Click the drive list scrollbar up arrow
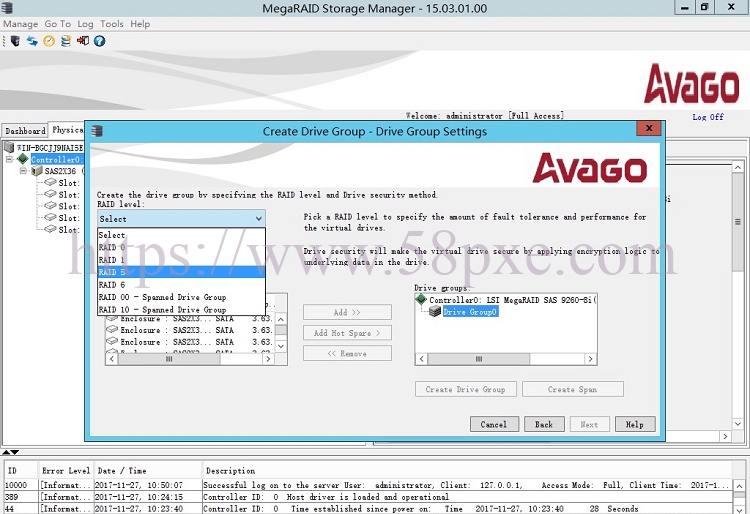Viewport: 750px width, 514px height. [x=281, y=319]
